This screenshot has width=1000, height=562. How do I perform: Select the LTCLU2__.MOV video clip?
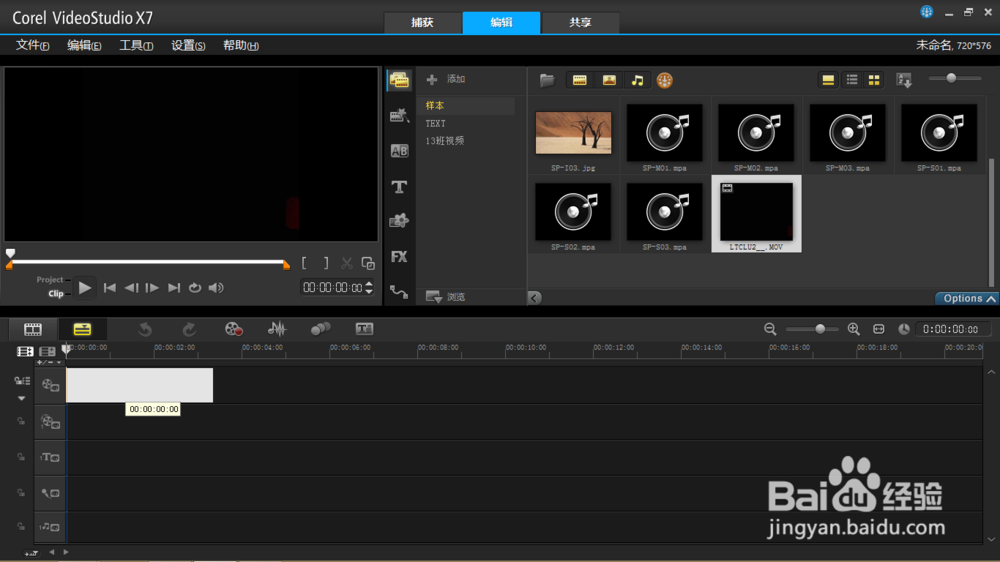pyautogui.click(x=756, y=212)
